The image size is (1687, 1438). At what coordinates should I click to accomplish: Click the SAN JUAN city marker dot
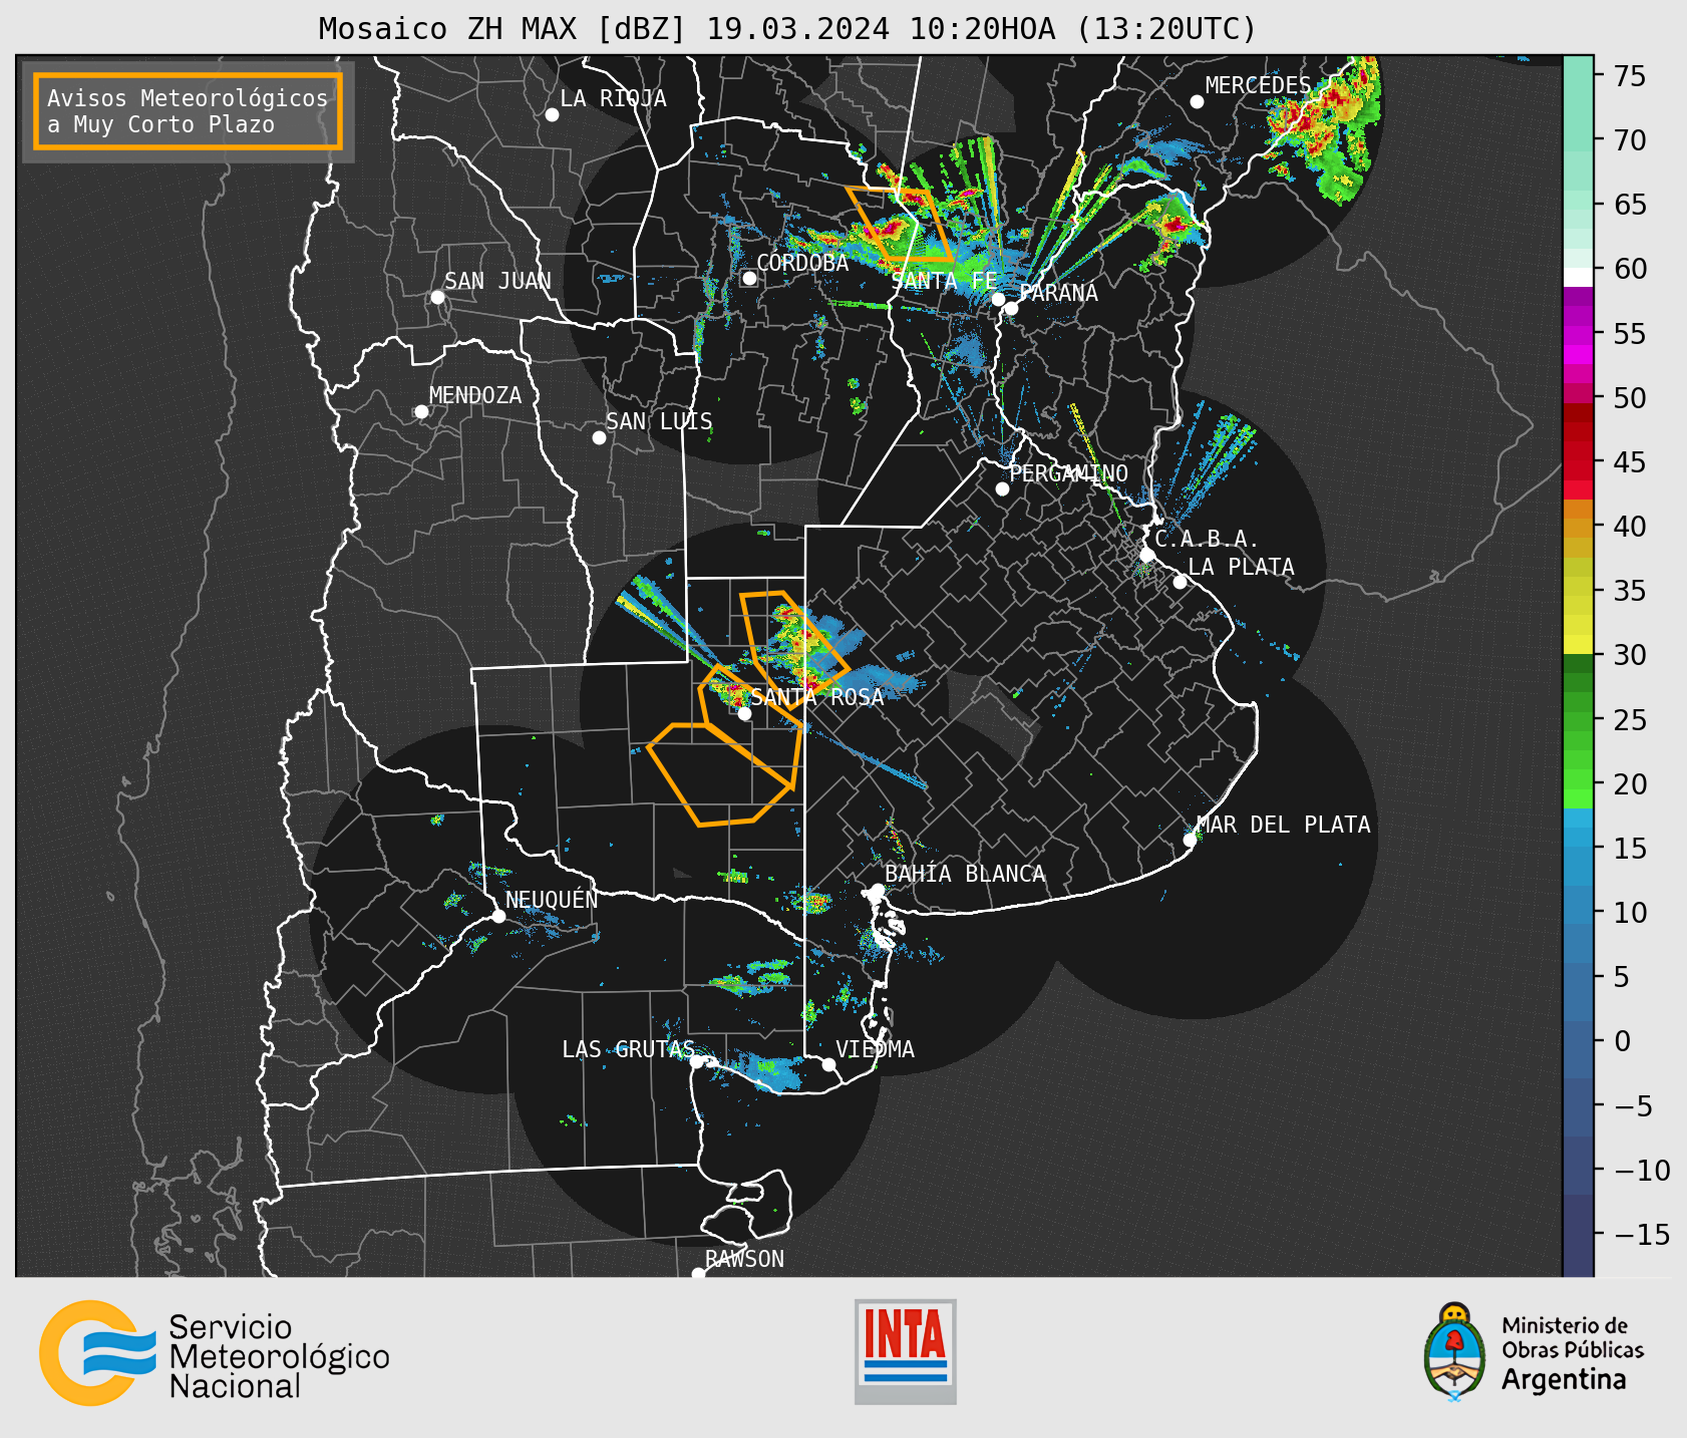(x=437, y=297)
